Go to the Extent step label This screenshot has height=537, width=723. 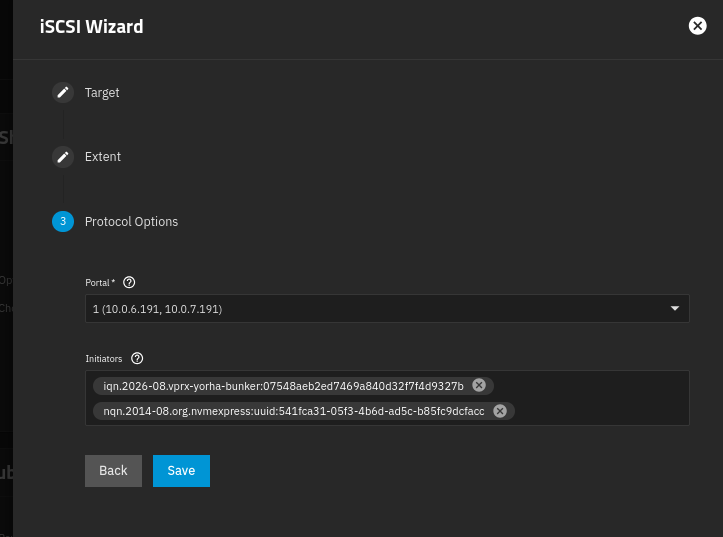[103, 157]
